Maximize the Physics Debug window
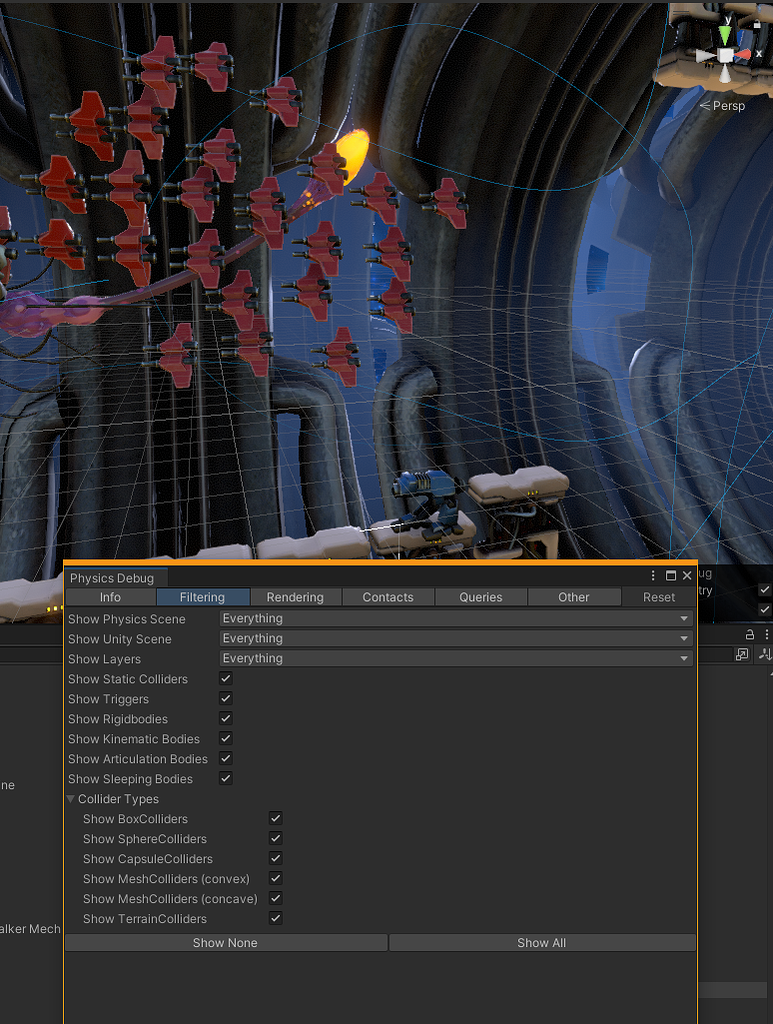 tap(671, 576)
